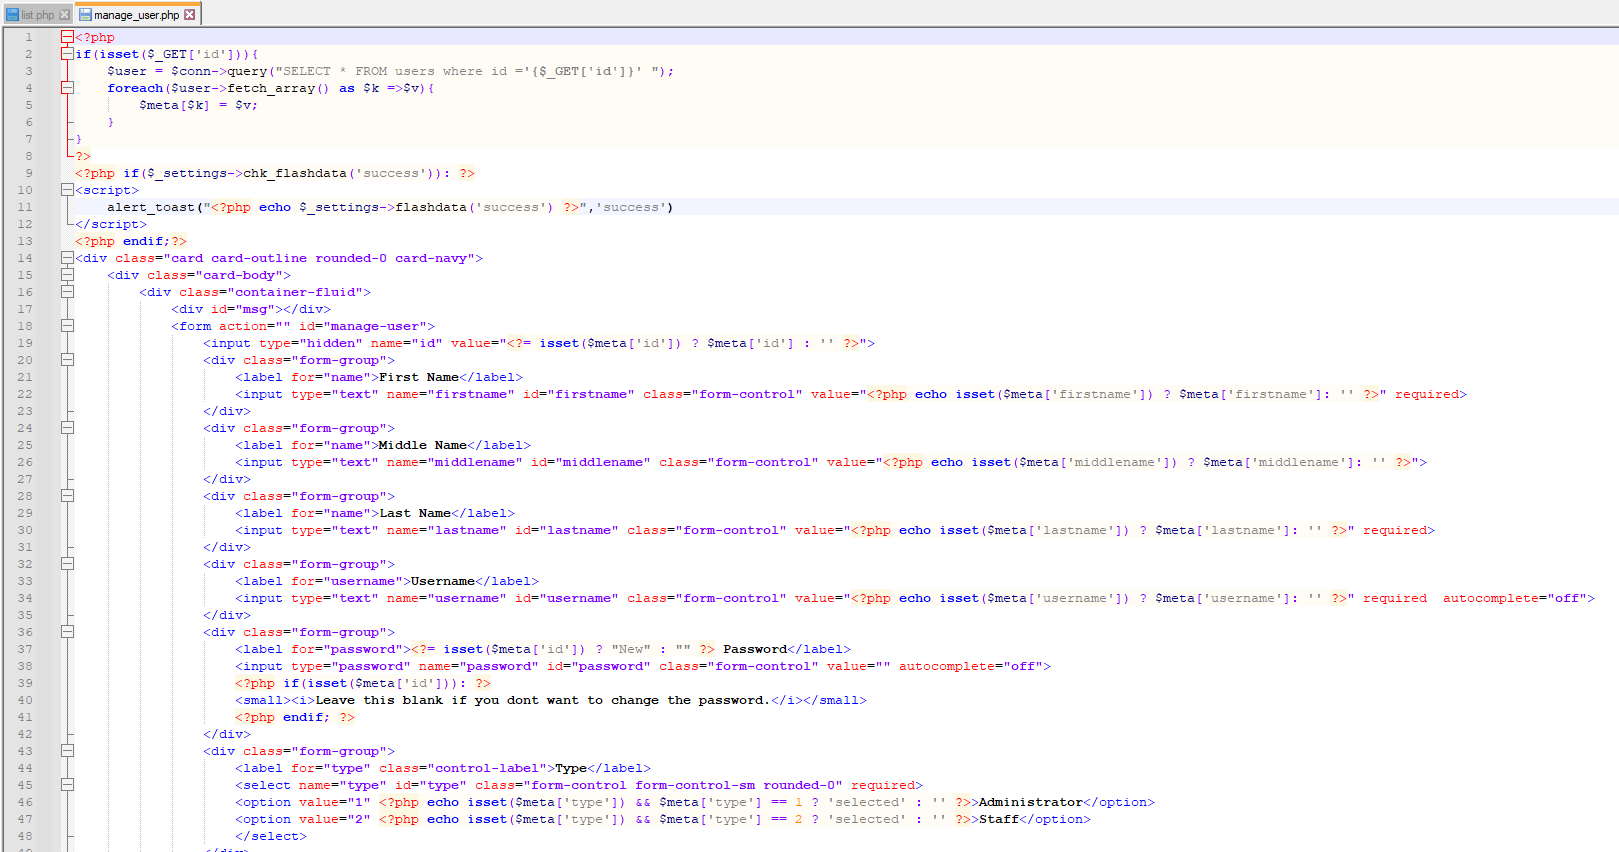Viewport: 1619px width, 852px height.
Task: Collapse the form-group fold at line 20
Action: point(67,360)
